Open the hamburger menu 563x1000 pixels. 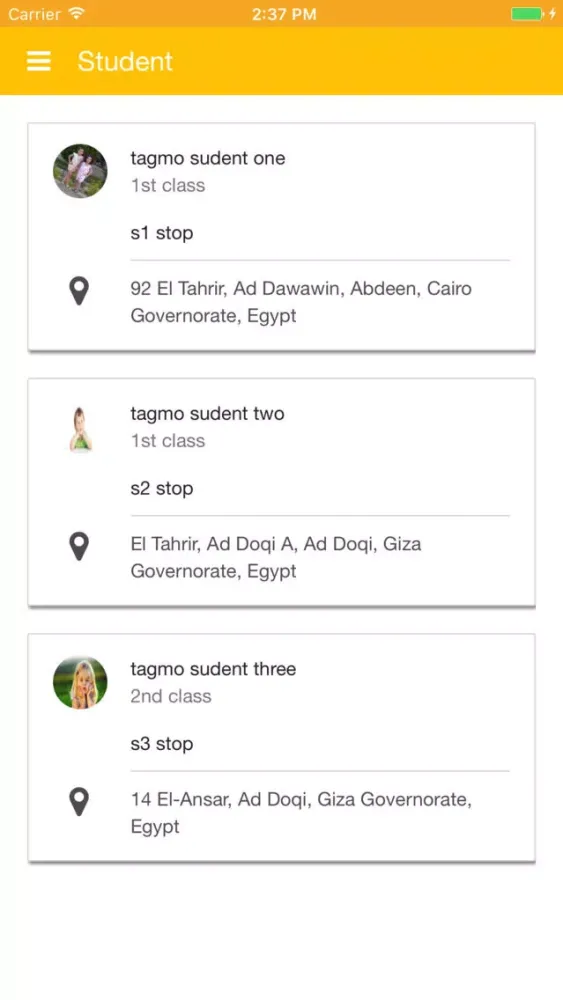[x=38, y=61]
